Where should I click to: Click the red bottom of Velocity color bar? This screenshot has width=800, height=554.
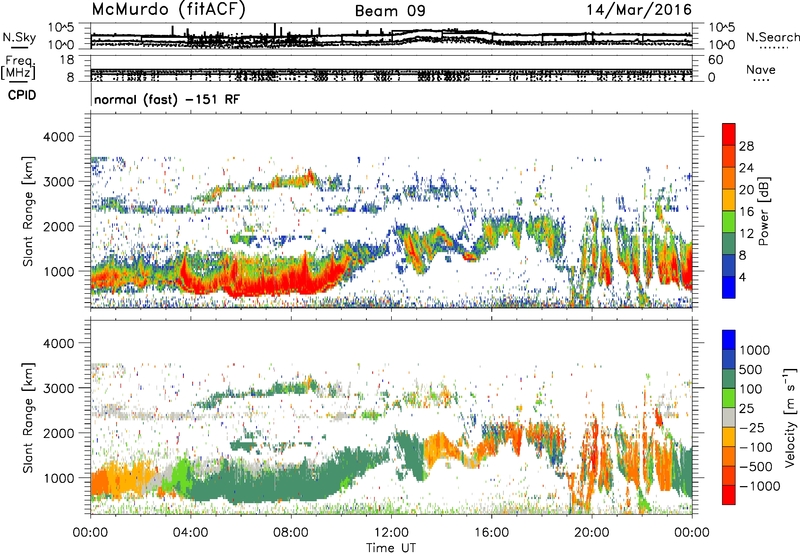point(729,495)
